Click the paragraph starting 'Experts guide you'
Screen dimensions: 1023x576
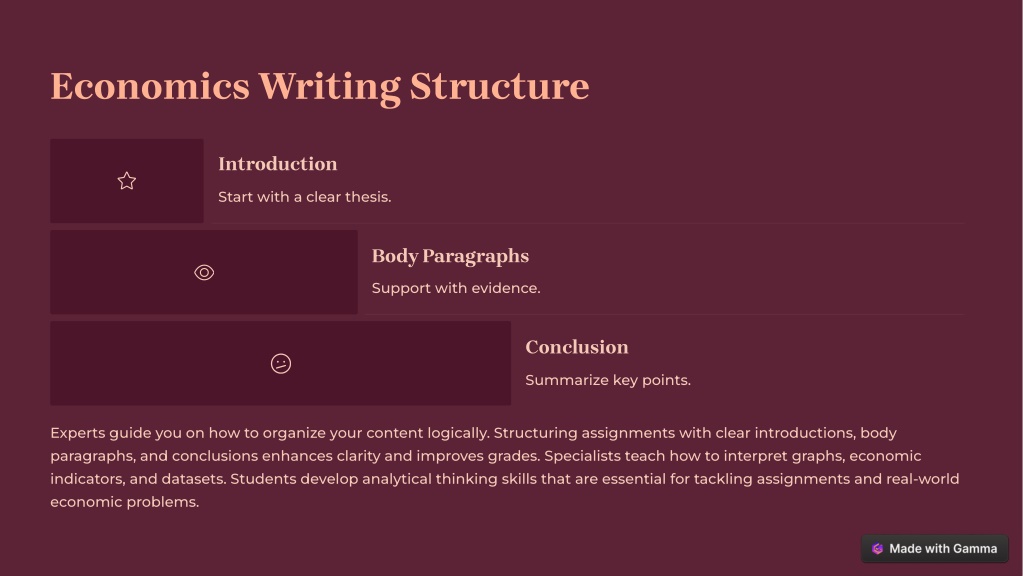(x=505, y=467)
